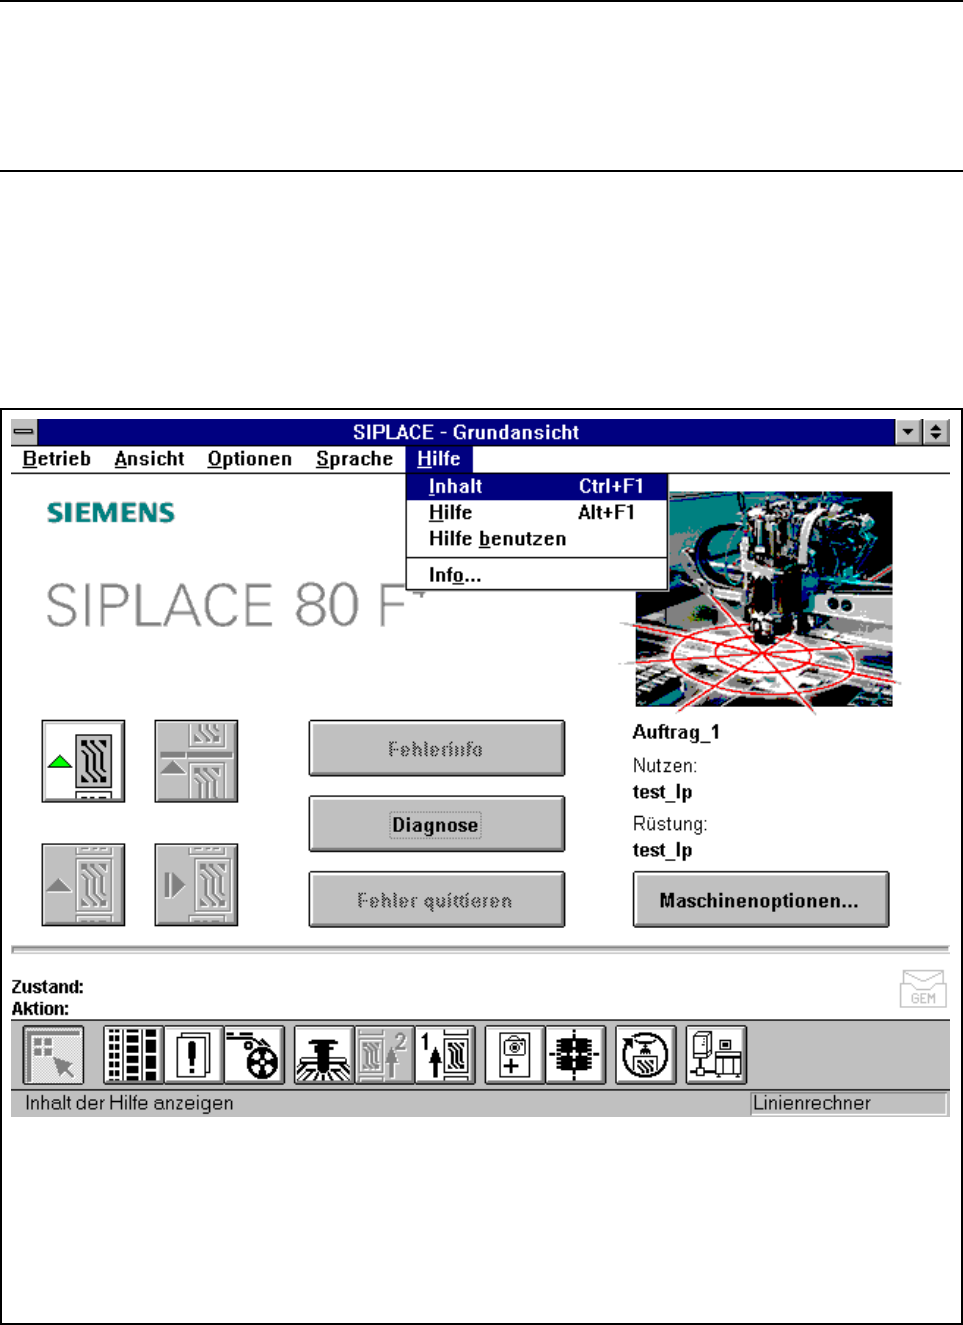
Task: Choose Inhalt from the Hilfe menu
Action: (537, 487)
